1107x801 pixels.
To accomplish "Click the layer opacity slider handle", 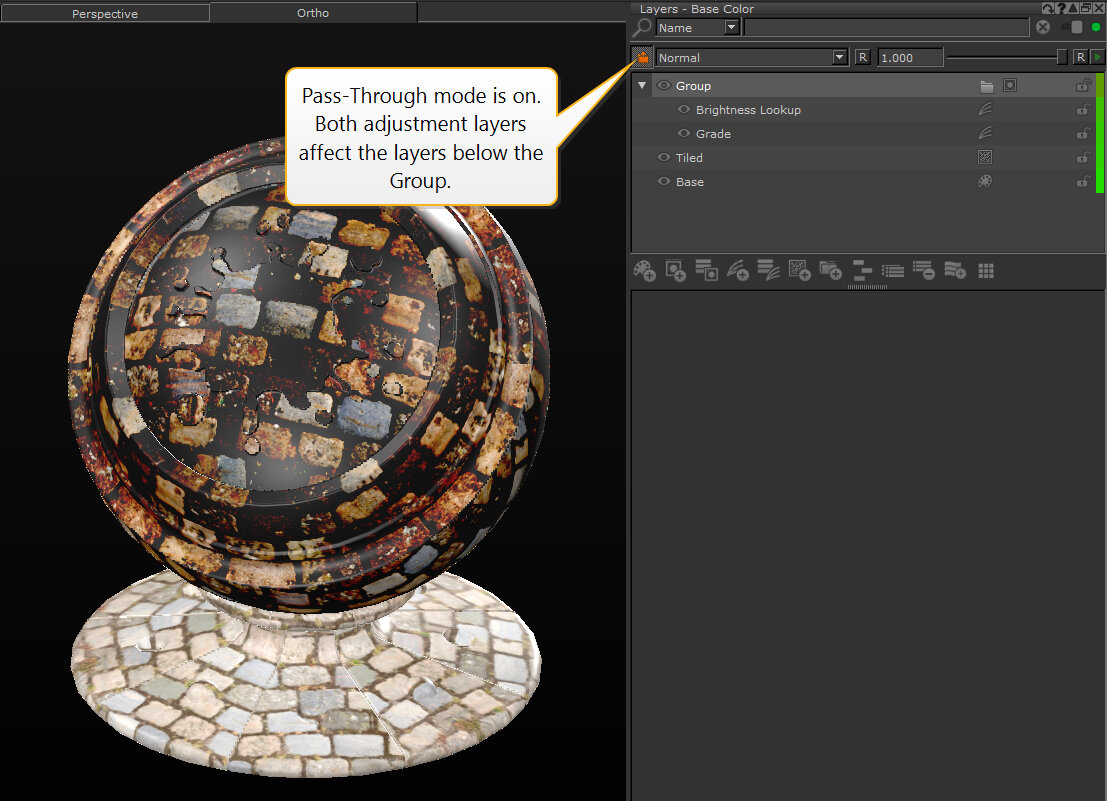I will coord(1062,58).
